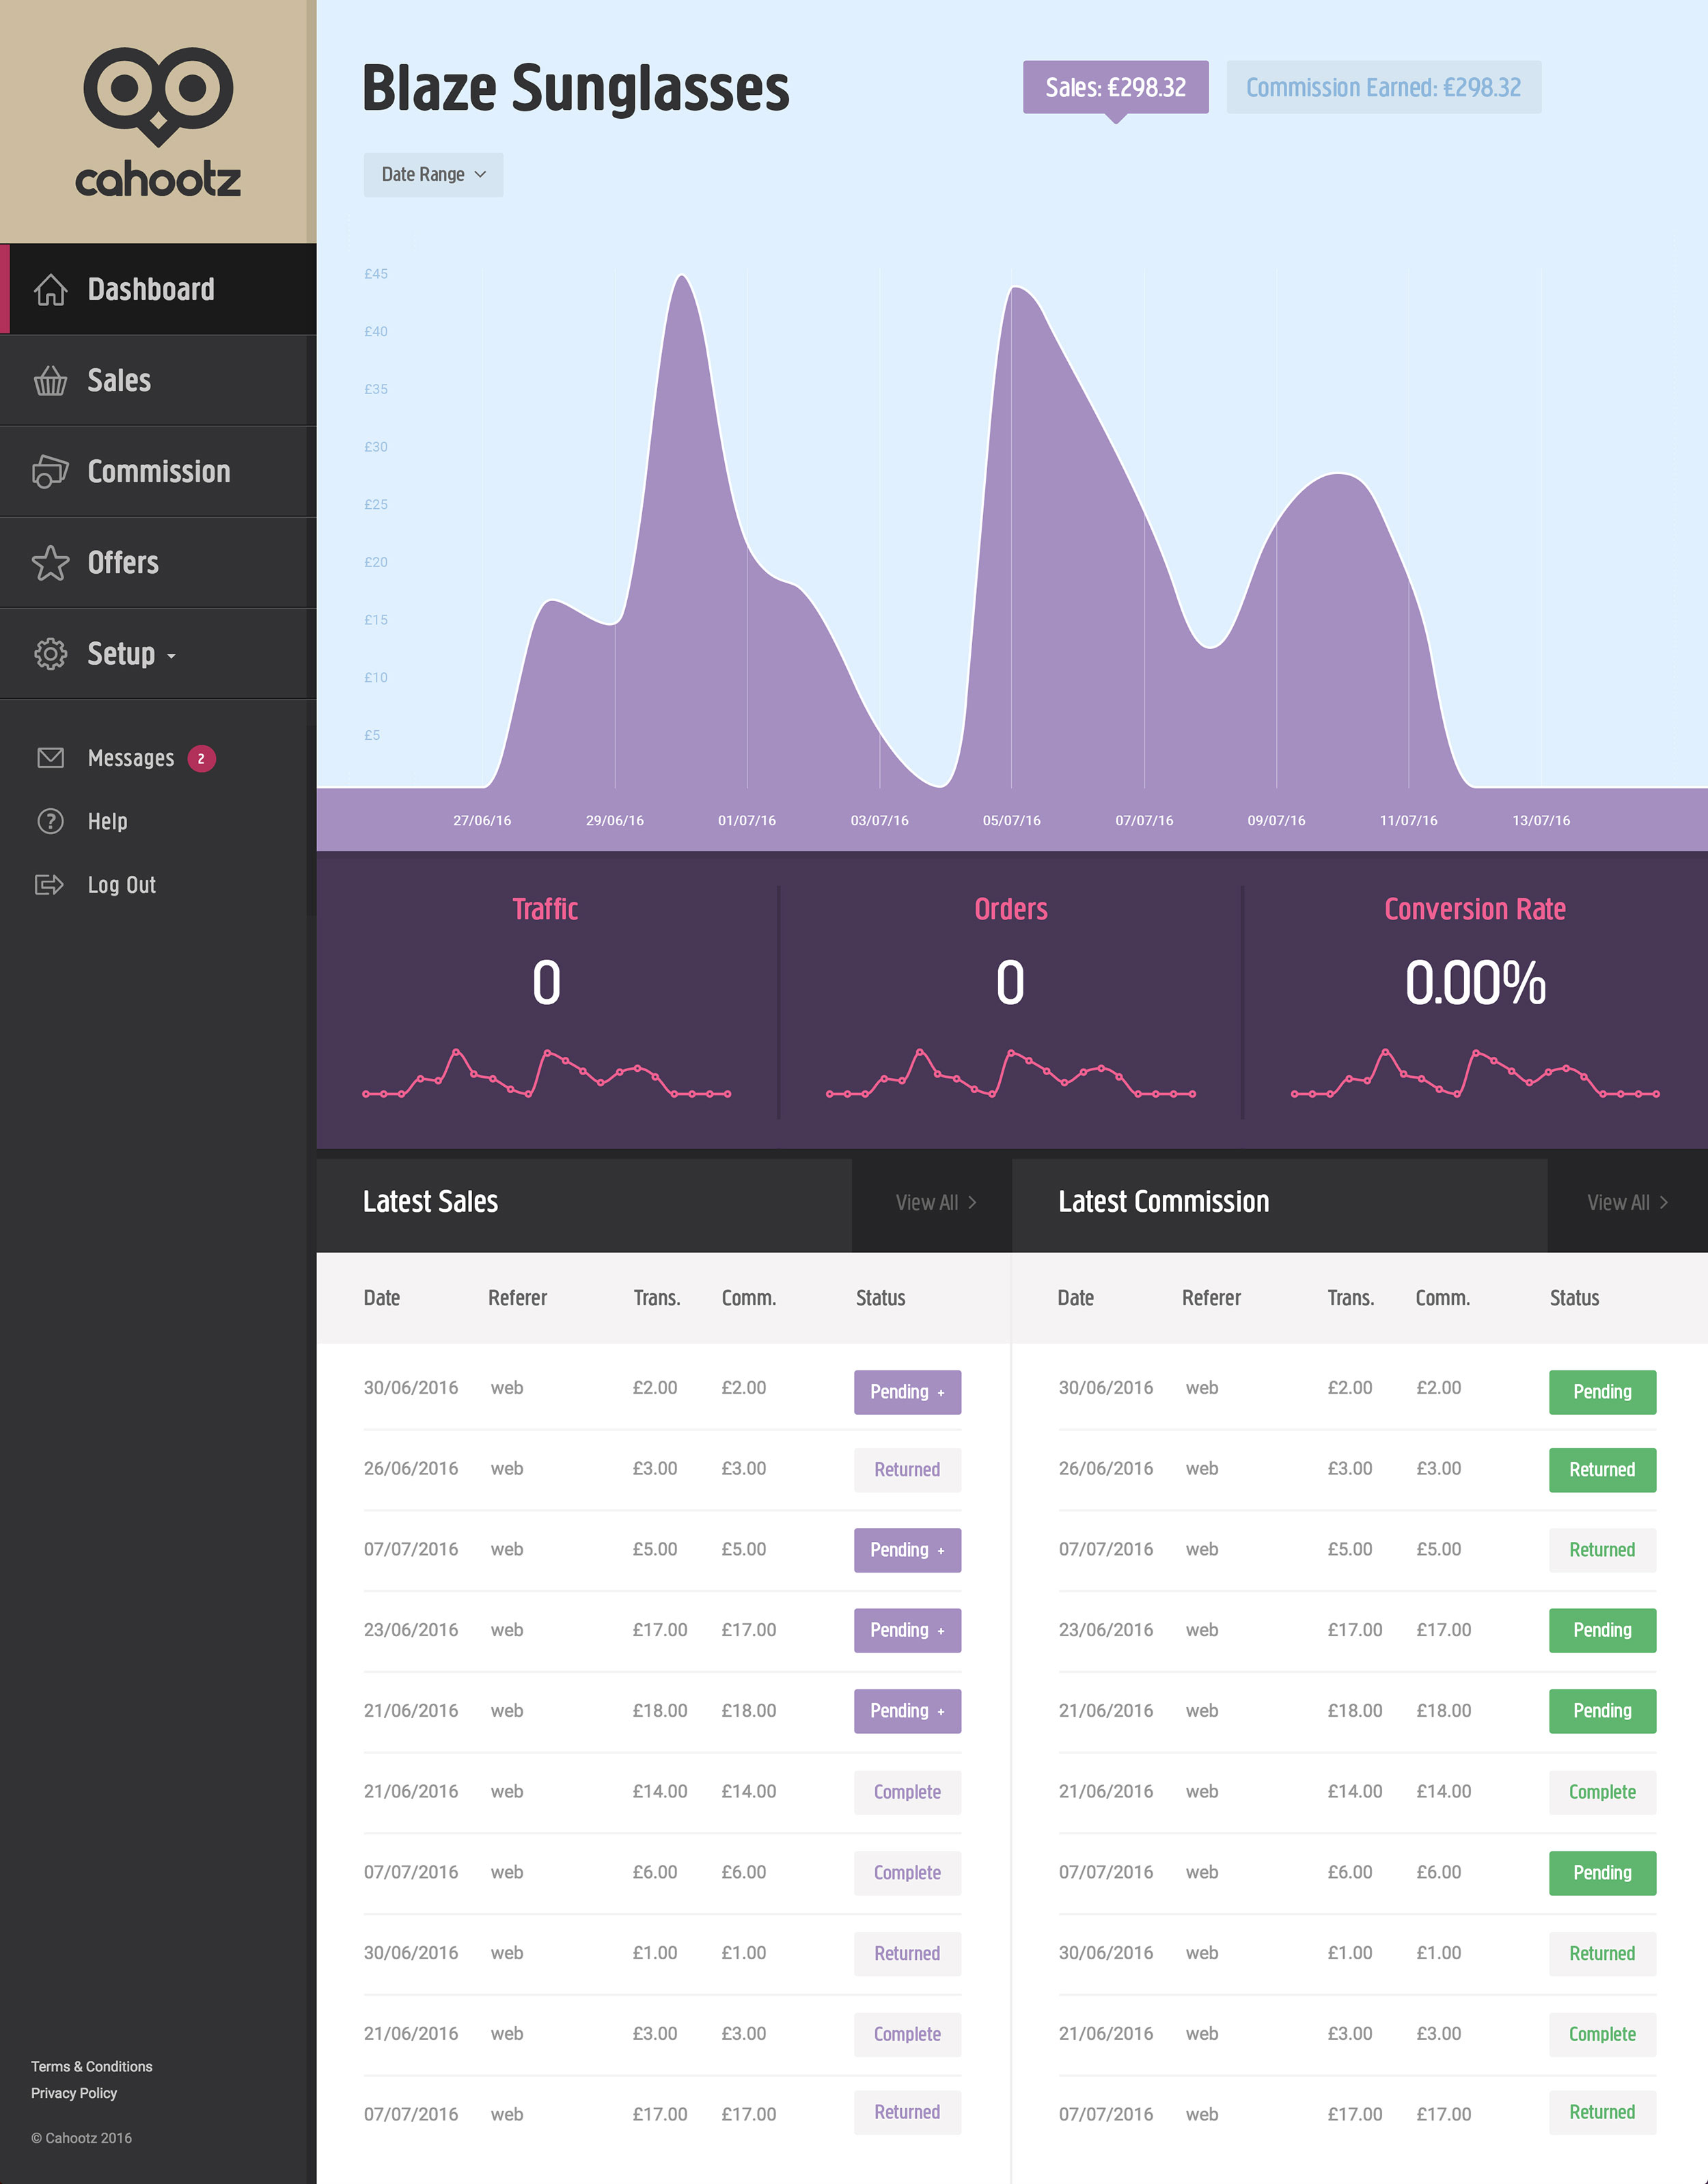Click the Sales basket icon
This screenshot has height=2184, width=1708.
pos(50,381)
